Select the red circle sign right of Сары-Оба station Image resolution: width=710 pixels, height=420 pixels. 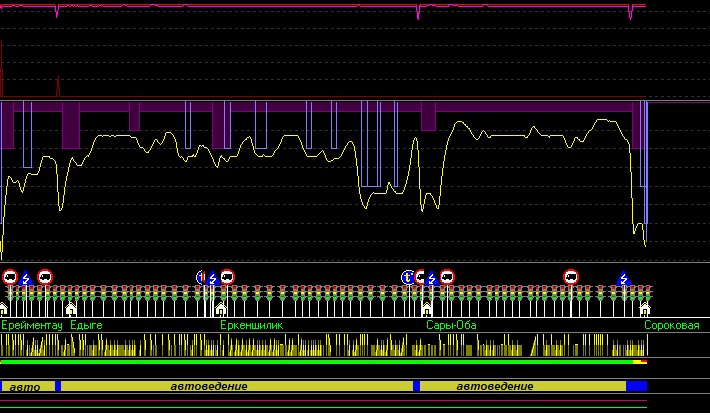click(447, 277)
